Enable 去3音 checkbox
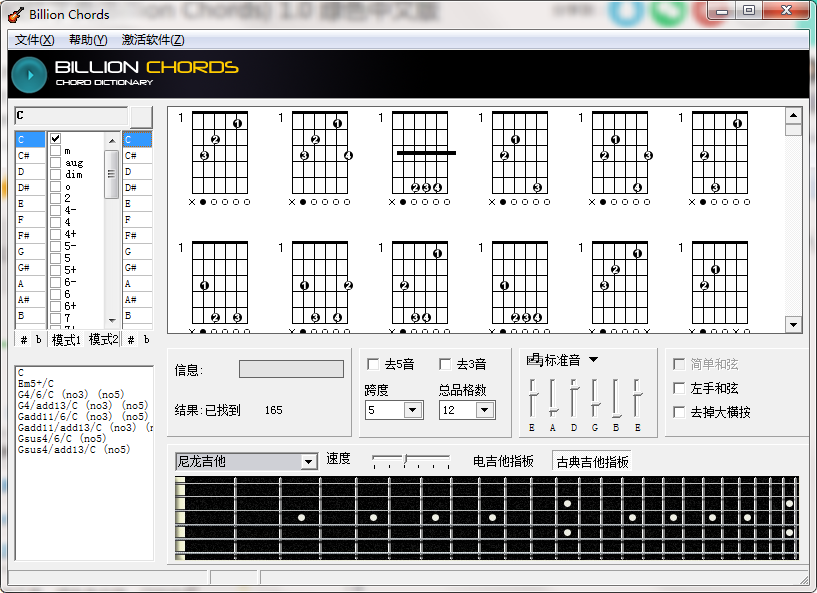Viewport: 817px width, 593px height. [x=445, y=364]
